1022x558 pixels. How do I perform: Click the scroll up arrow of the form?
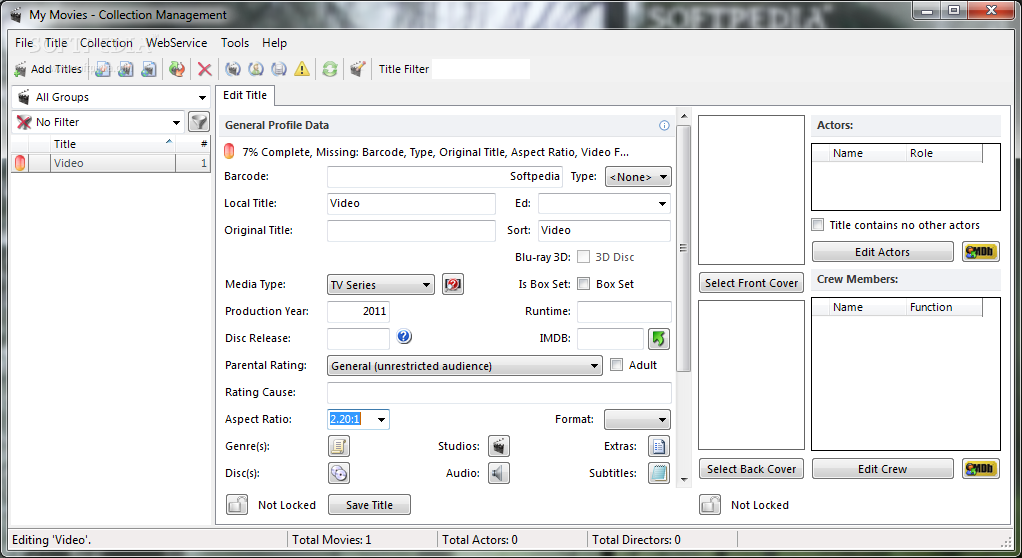(684, 117)
